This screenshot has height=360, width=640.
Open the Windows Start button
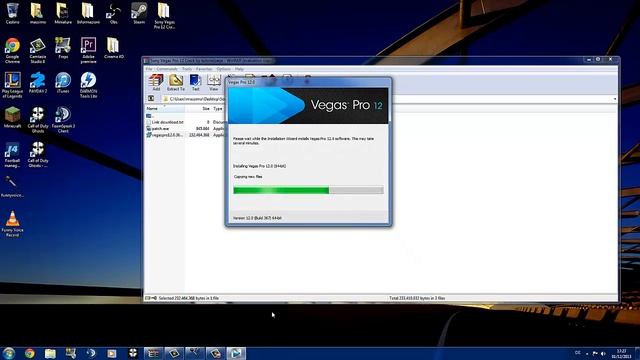(9, 353)
